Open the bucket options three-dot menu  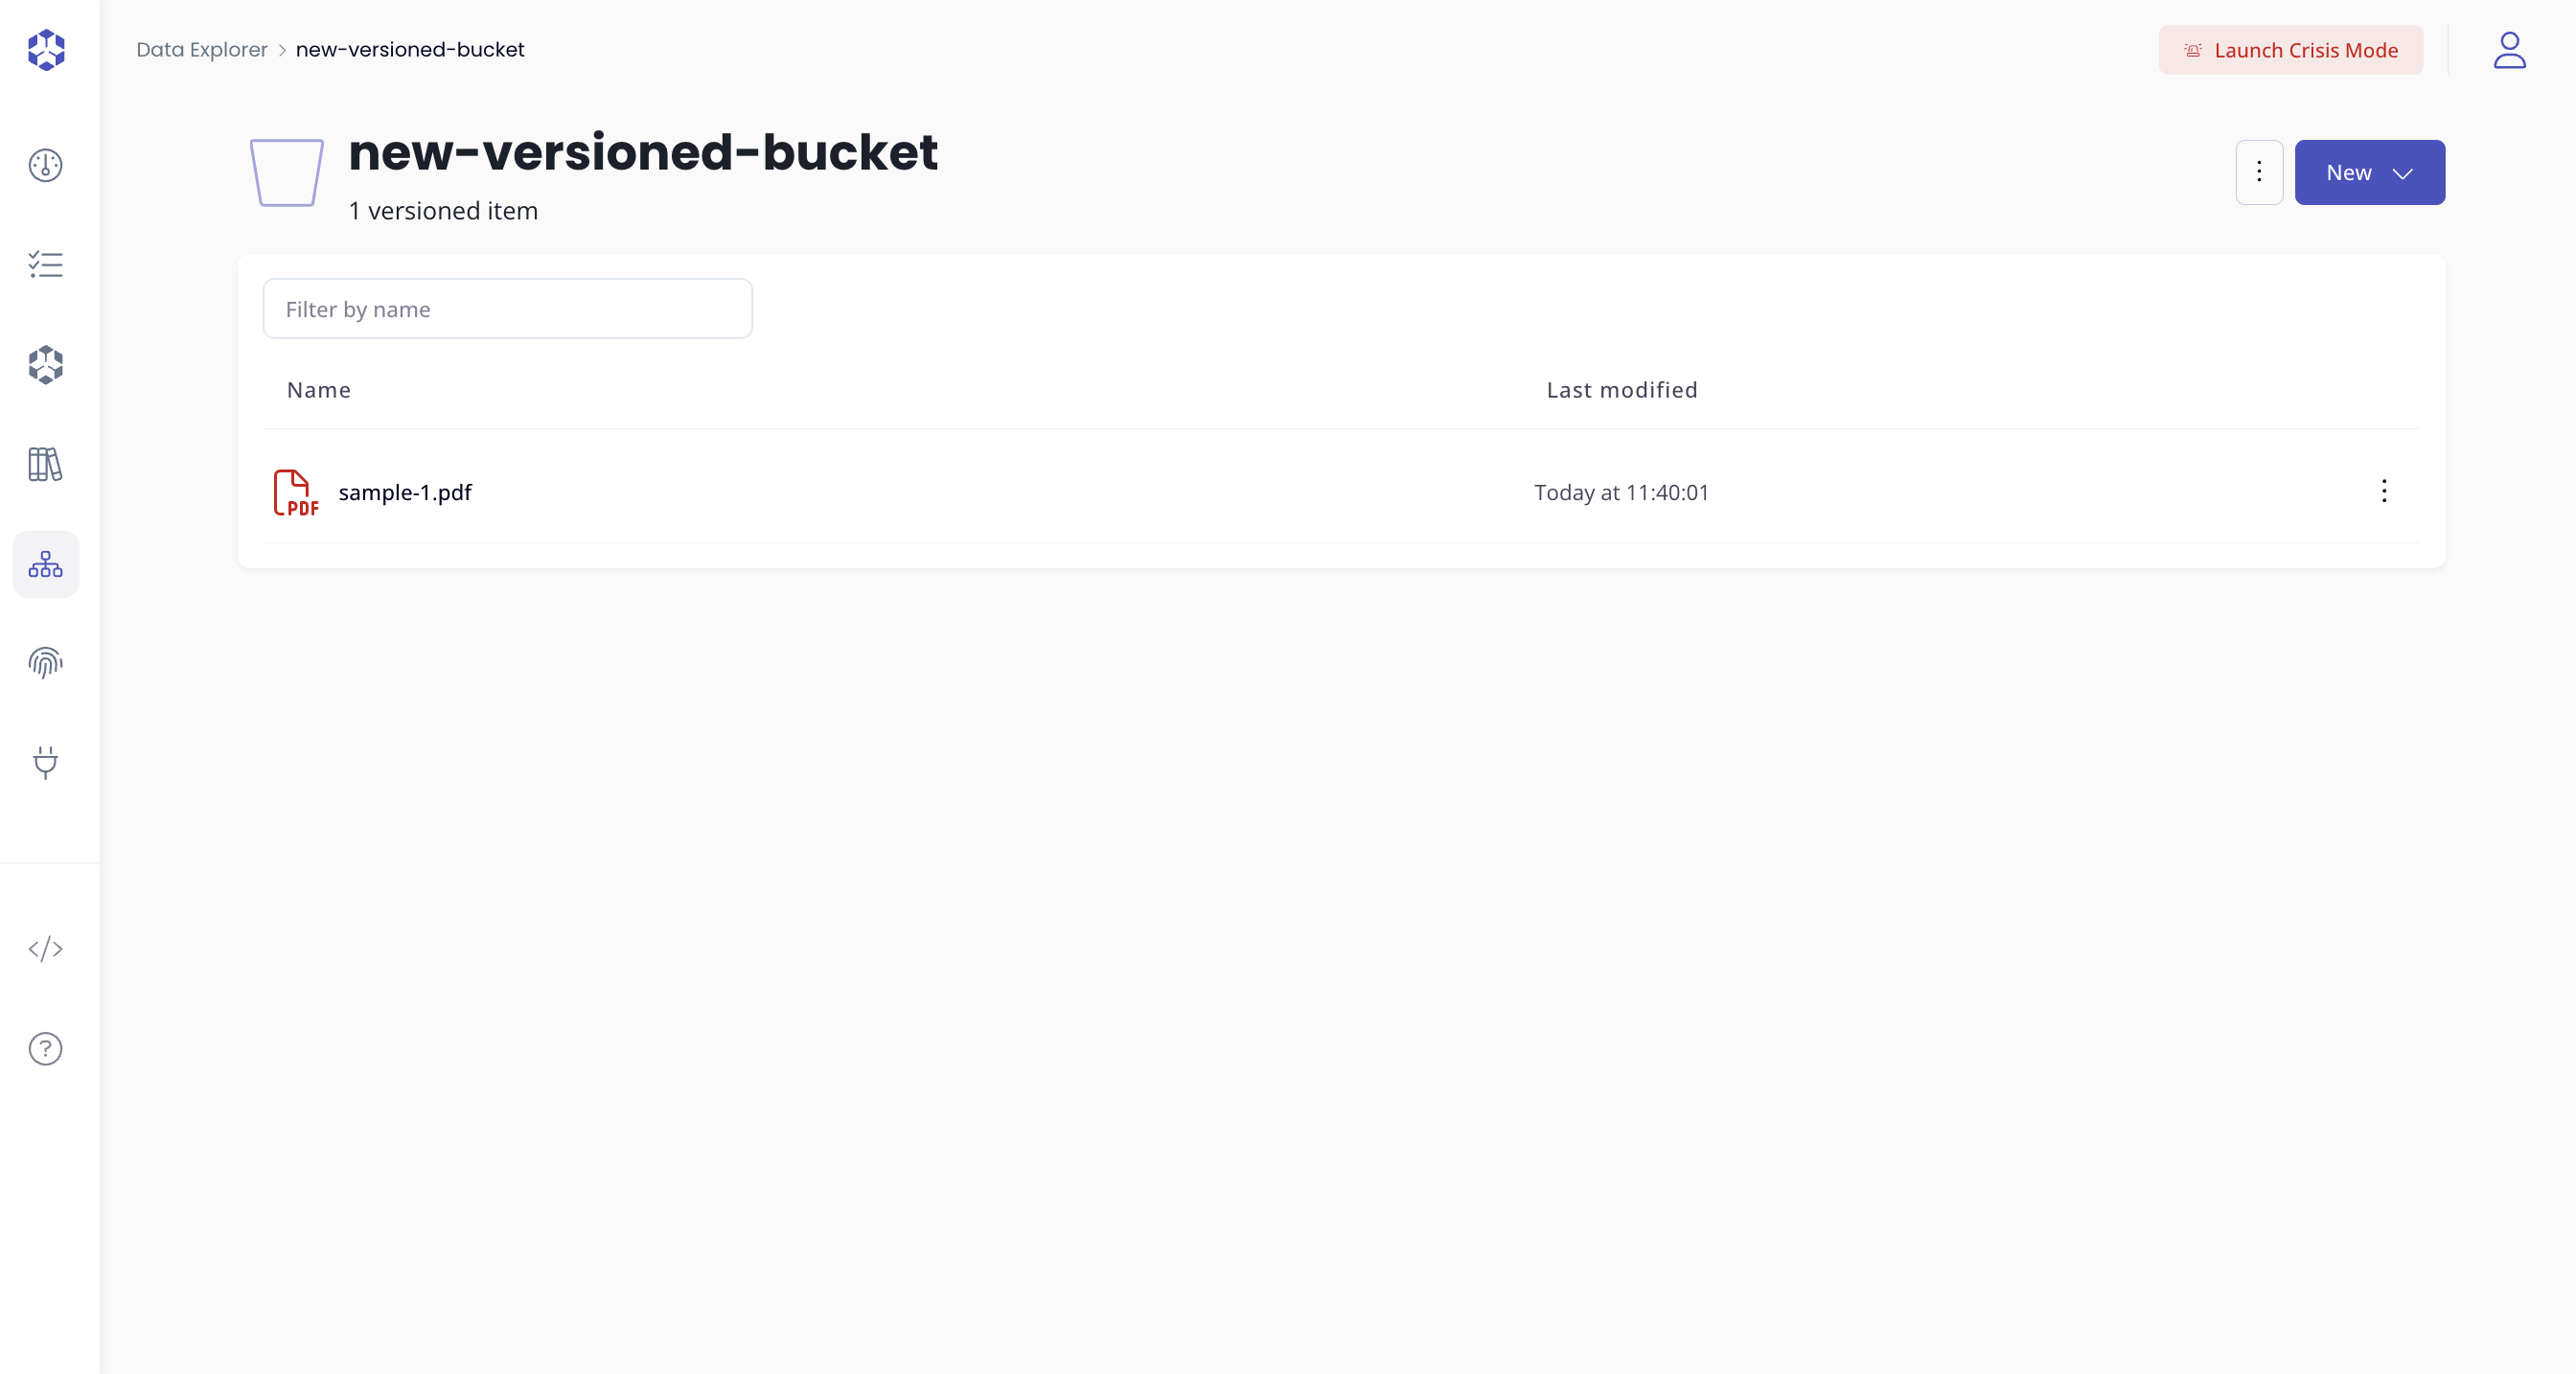[x=2259, y=172]
